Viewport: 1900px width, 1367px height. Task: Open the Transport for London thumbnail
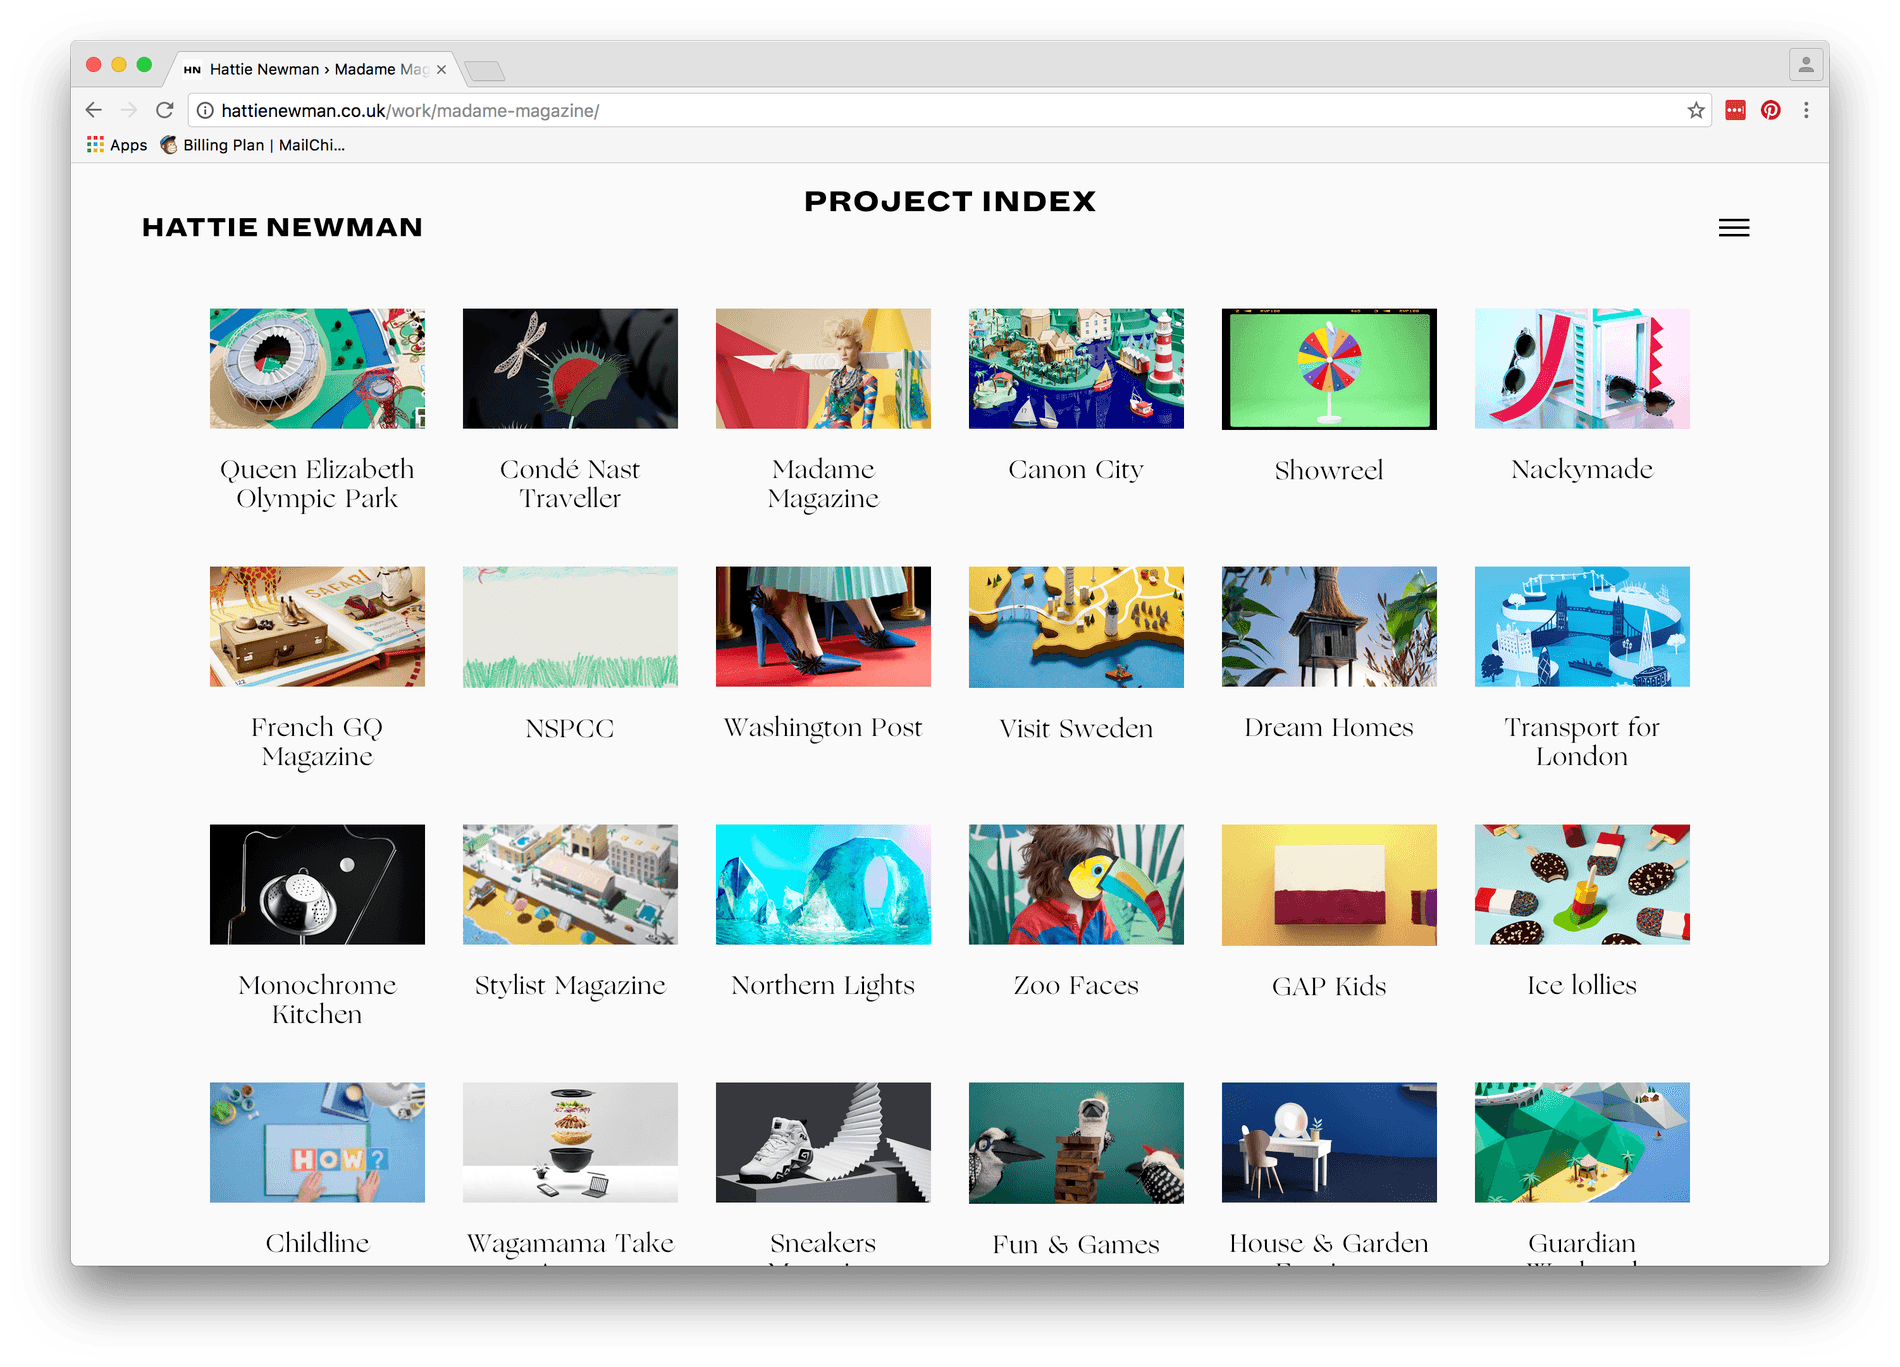[1582, 626]
